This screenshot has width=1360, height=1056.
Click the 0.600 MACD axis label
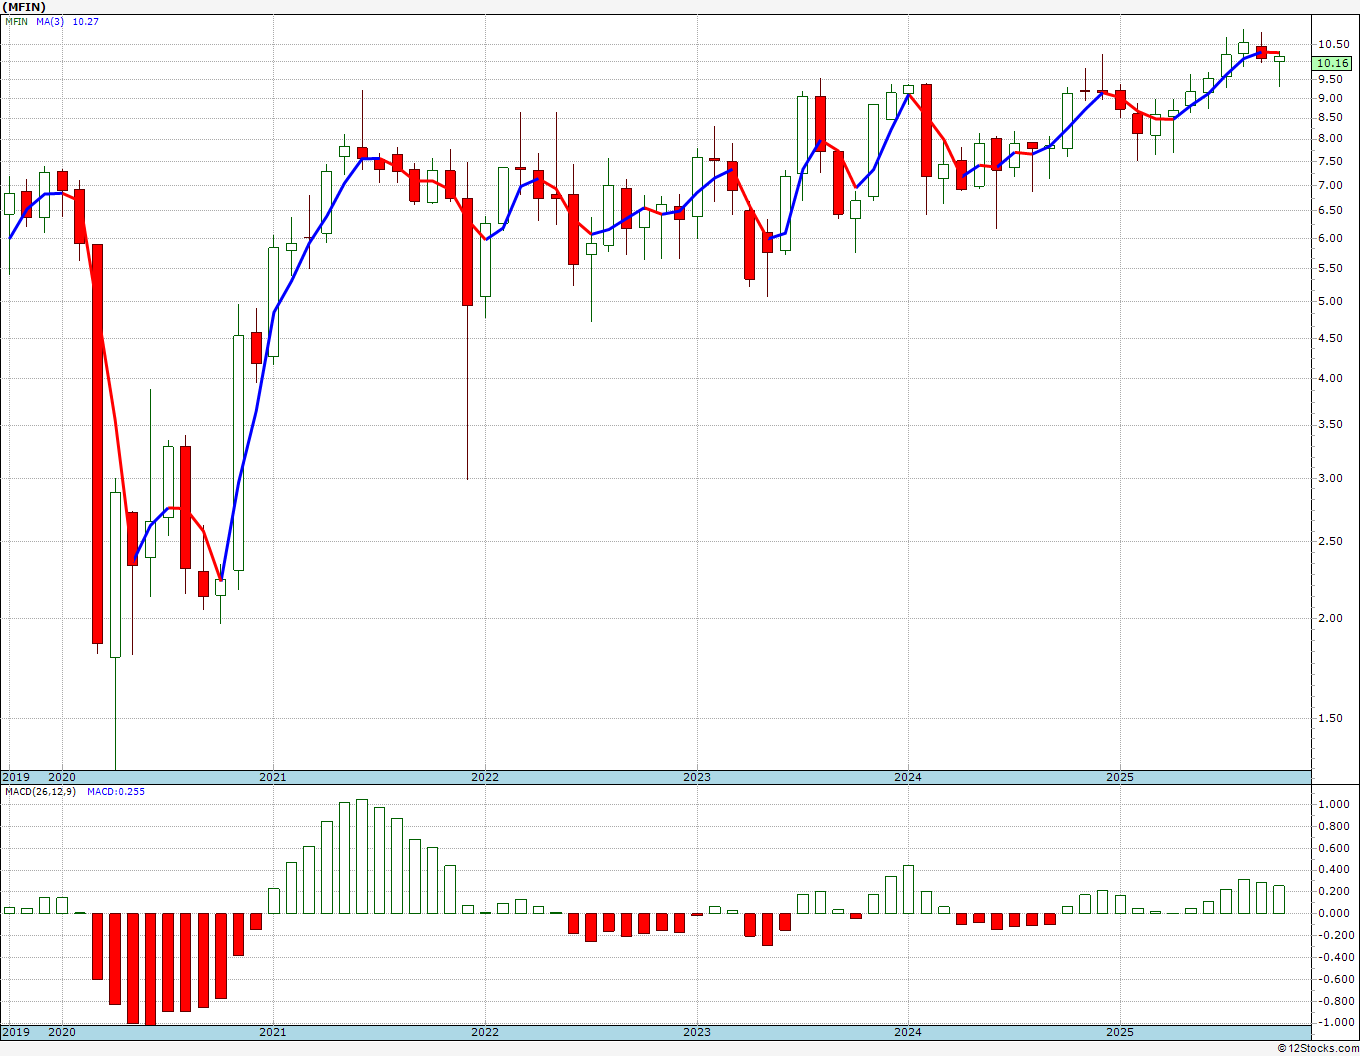(x=1336, y=848)
